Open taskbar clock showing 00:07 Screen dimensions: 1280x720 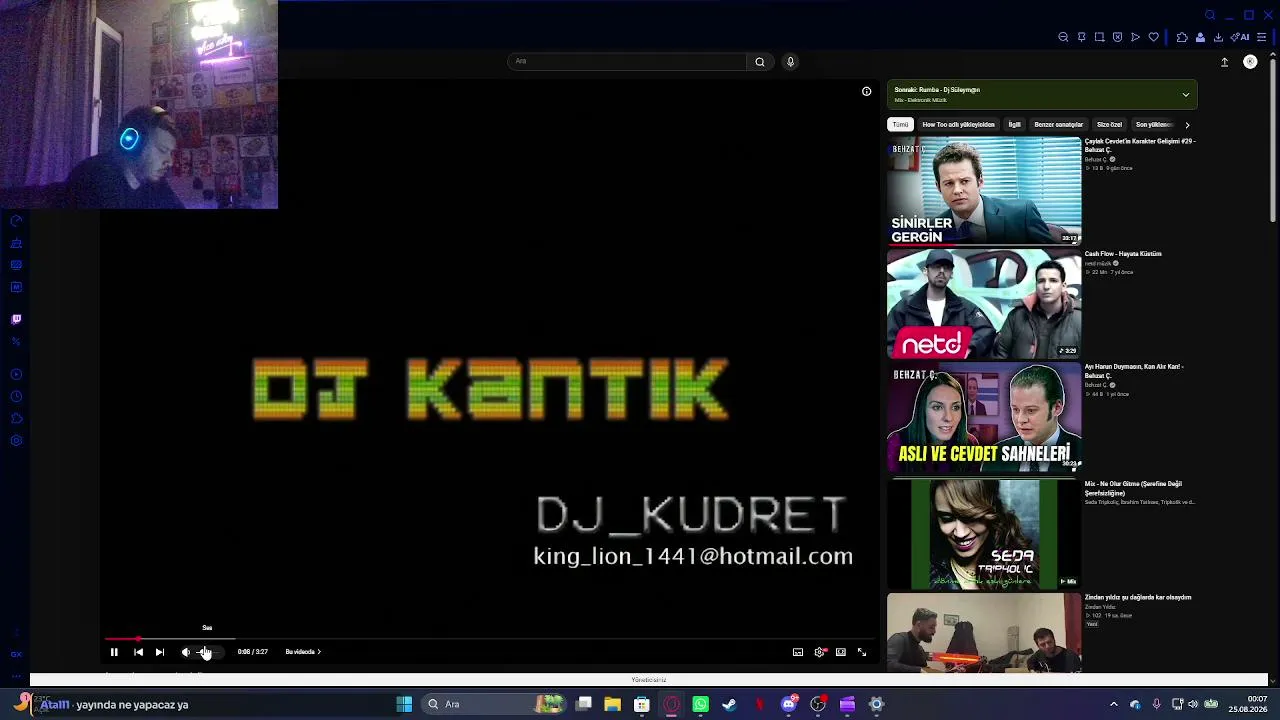coord(1247,704)
